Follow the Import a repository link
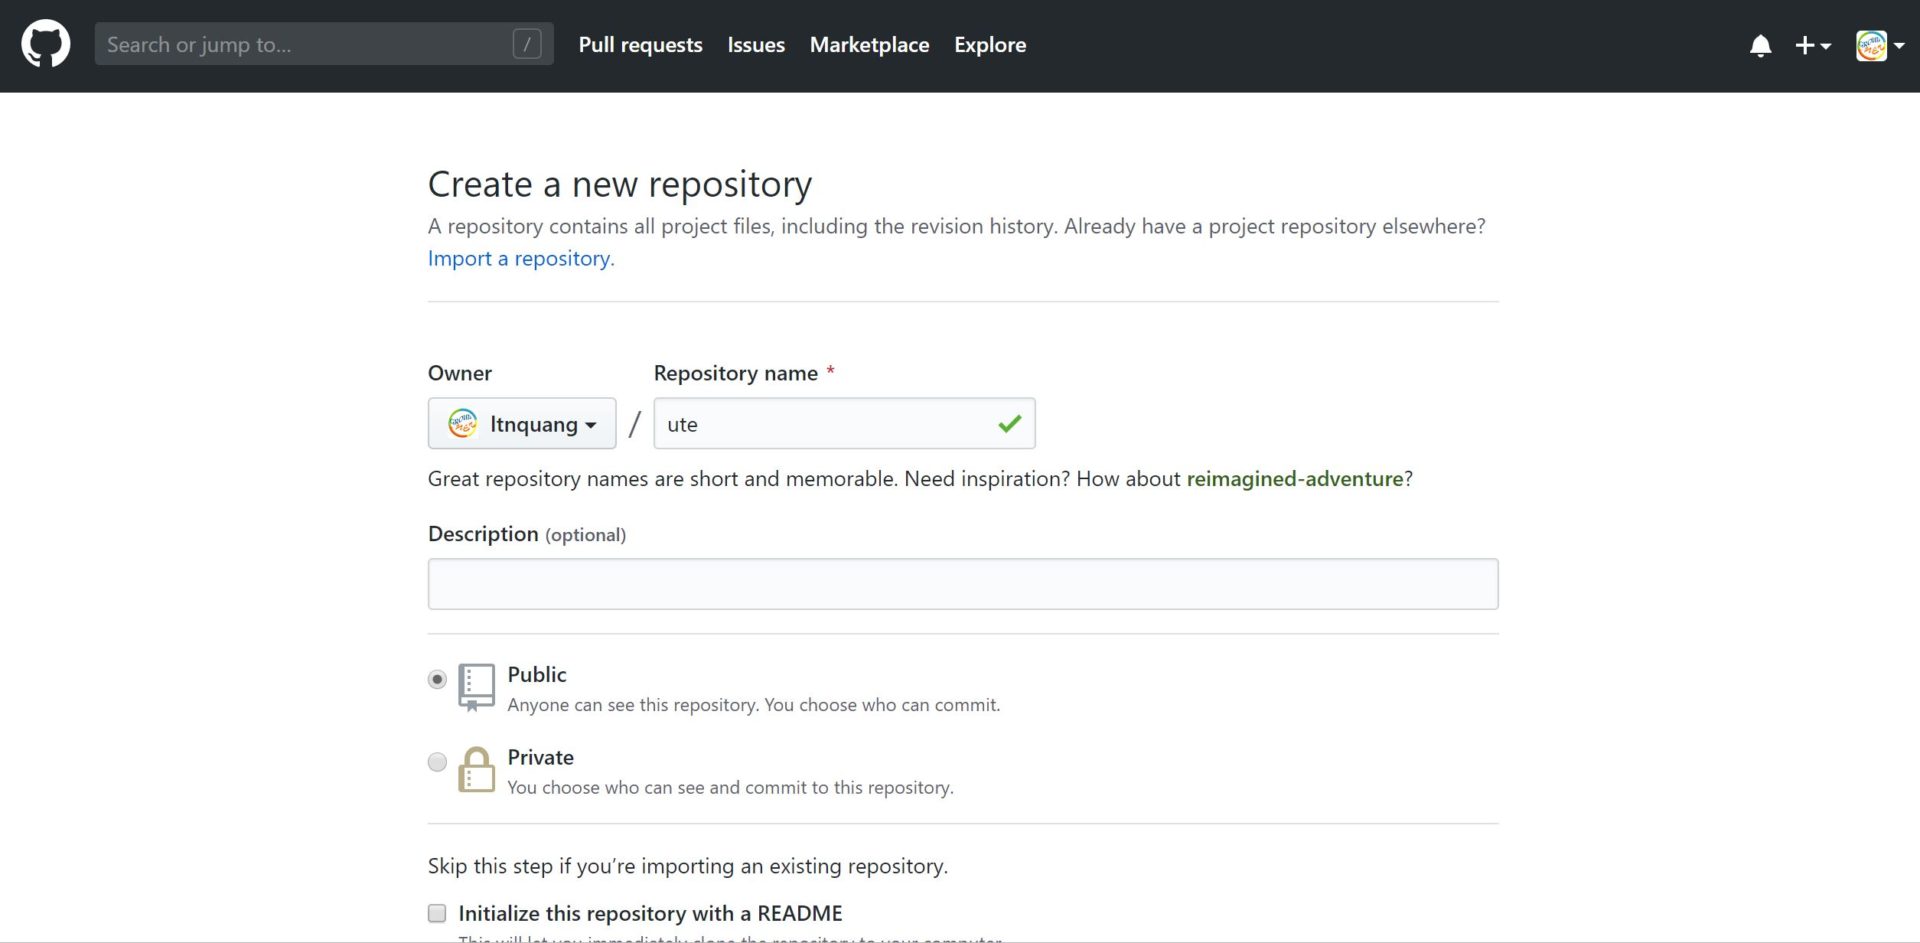 521,258
